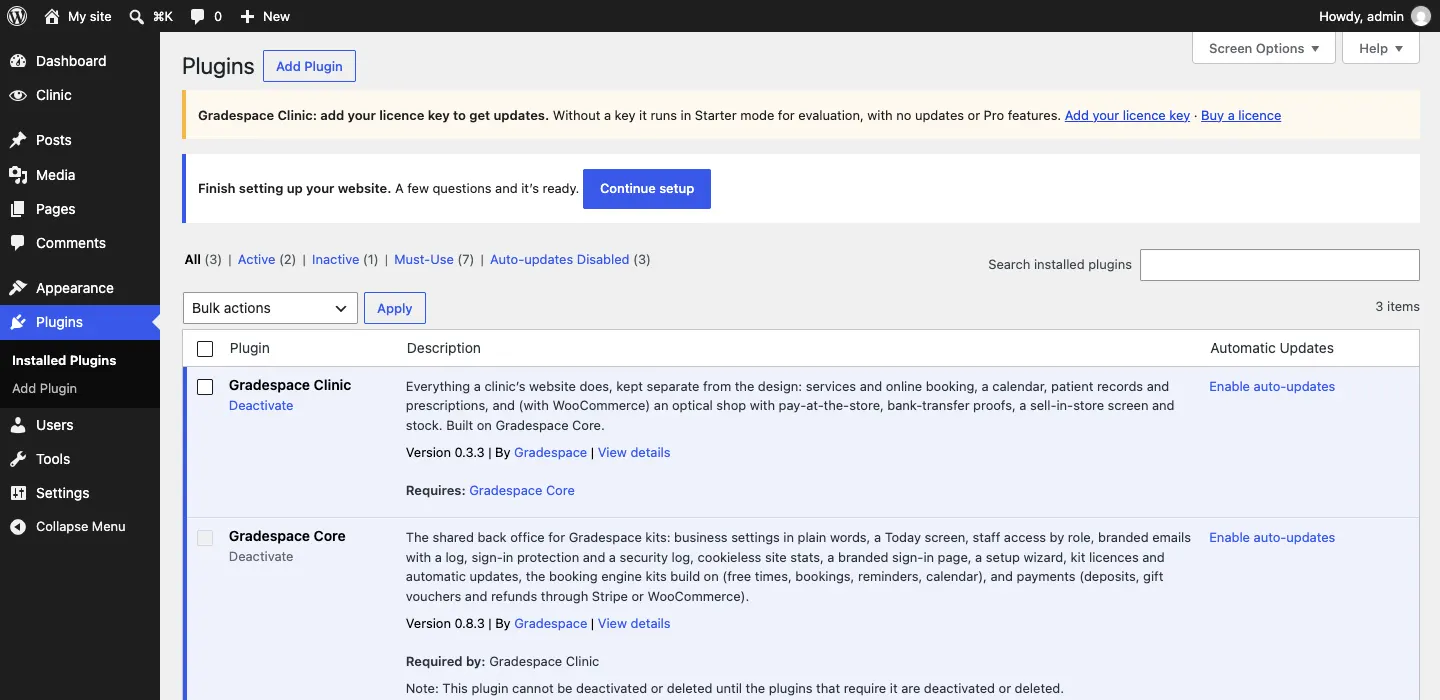Click the Dashboard gauge icon in sidebar

(18, 61)
